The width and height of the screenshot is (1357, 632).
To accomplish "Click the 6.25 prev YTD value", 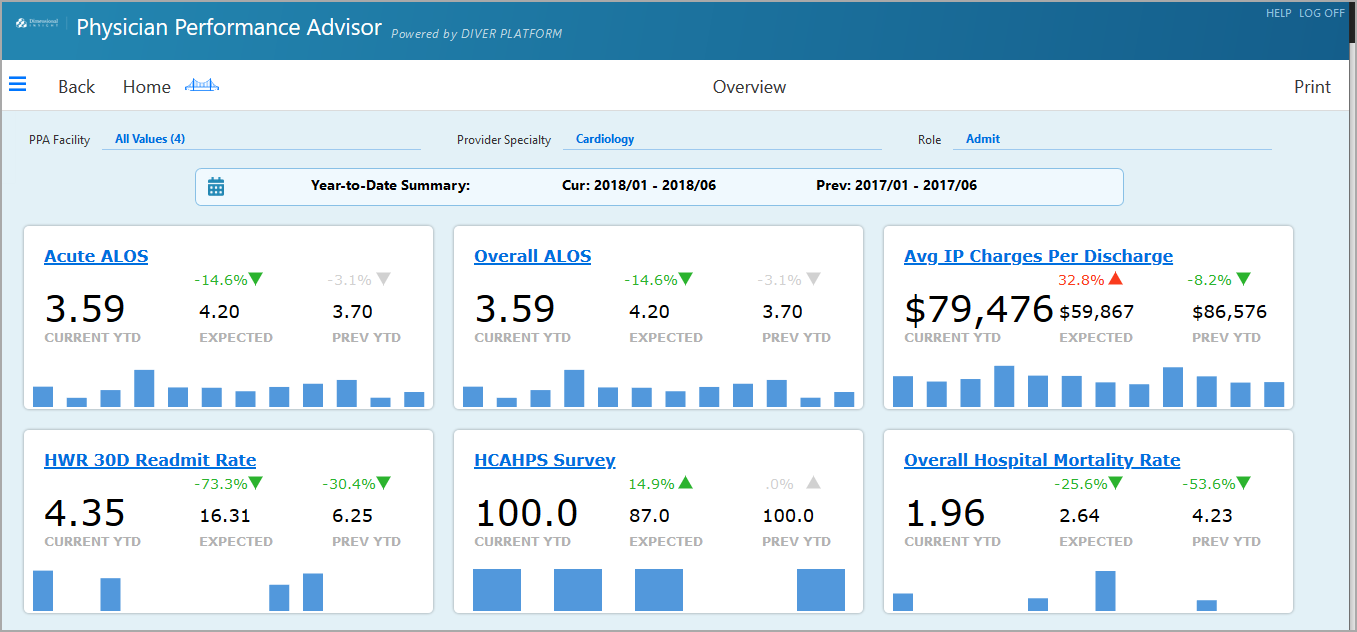I will click(x=352, y=516).
